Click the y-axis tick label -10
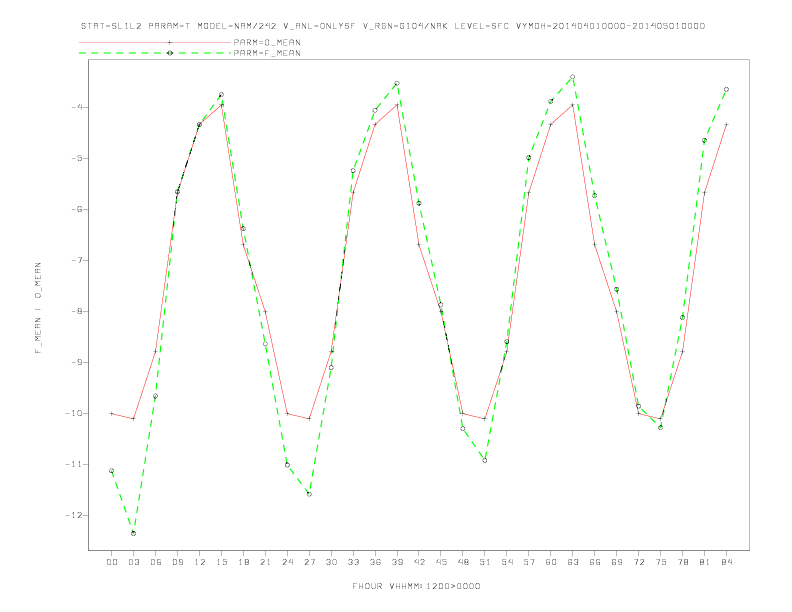This screenshot has height=612, width=792. (x=74, y=413)
